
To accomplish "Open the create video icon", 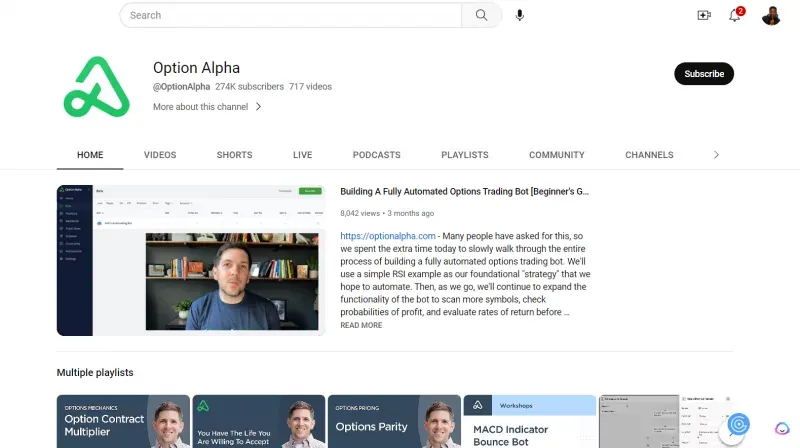I will 704,15.
